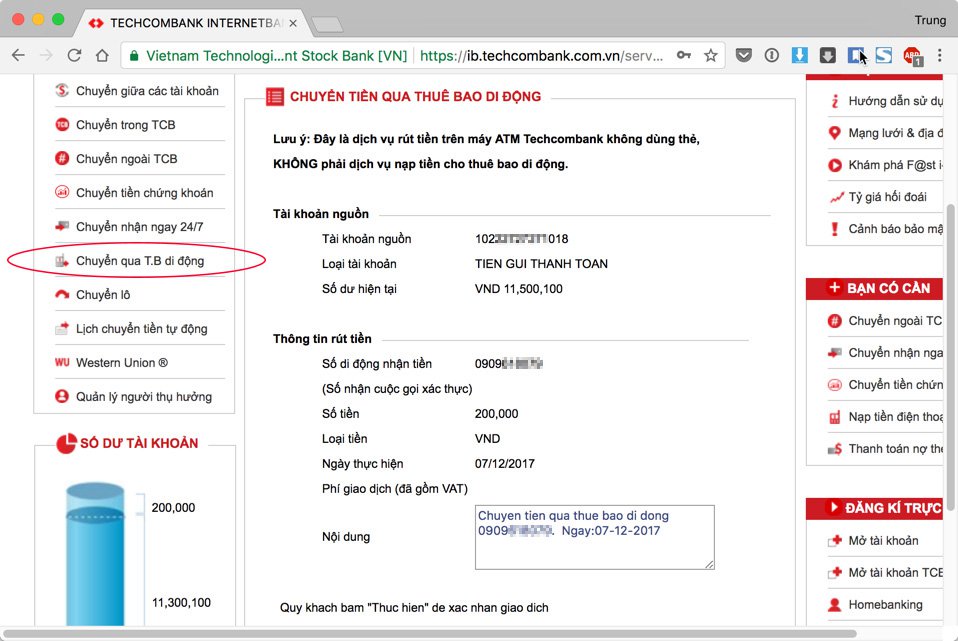This screenshot has width=958, height=641.
Task: Open the Pocket extension icon
Action: pyautogui.click(x=744, y=56)
